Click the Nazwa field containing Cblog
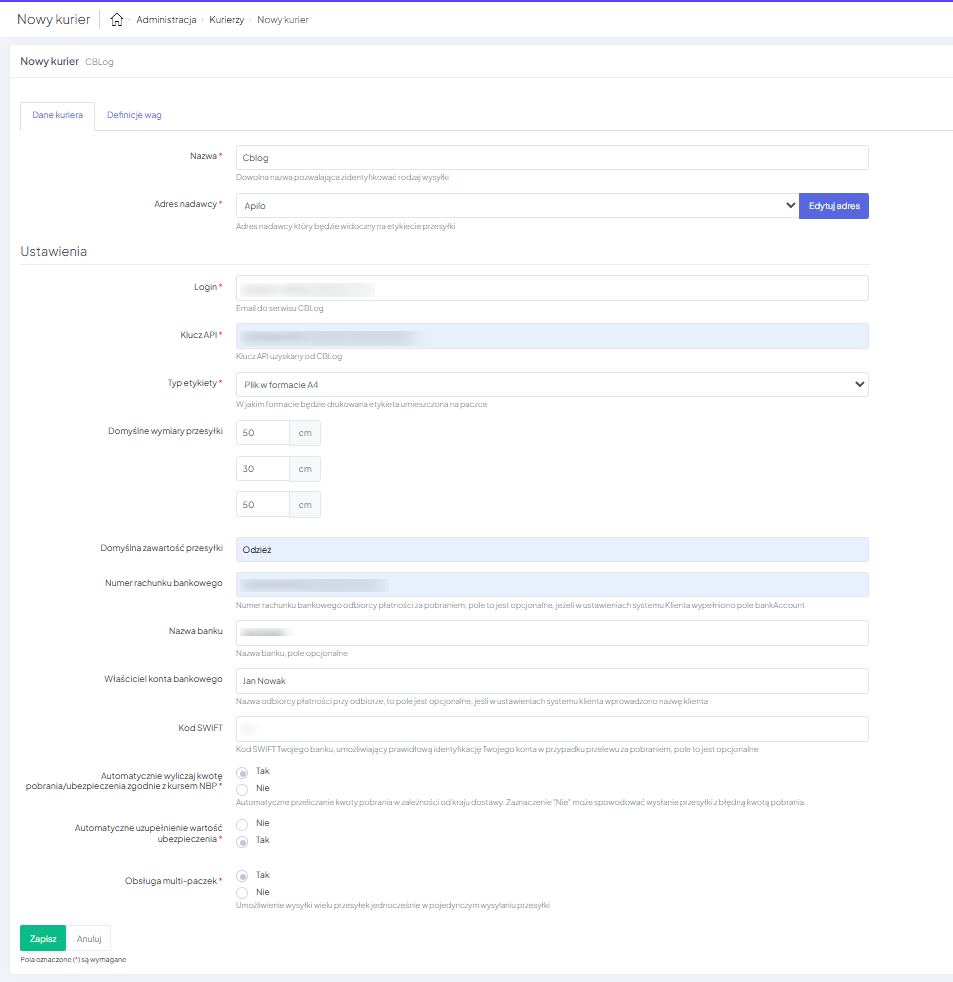Image resolution: width=953 pixels, height=982 pixels. (552, 158)
